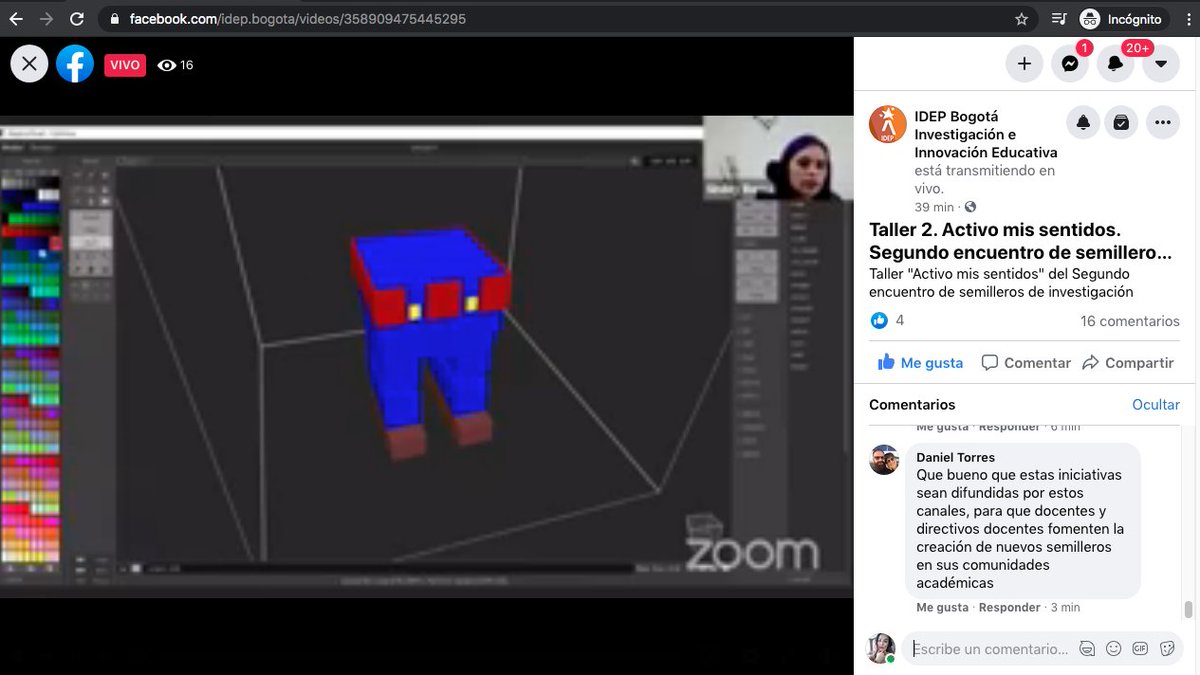1200x675 pixels.
Task: Bookmark this page with the star
Action: pos(1021,19)
